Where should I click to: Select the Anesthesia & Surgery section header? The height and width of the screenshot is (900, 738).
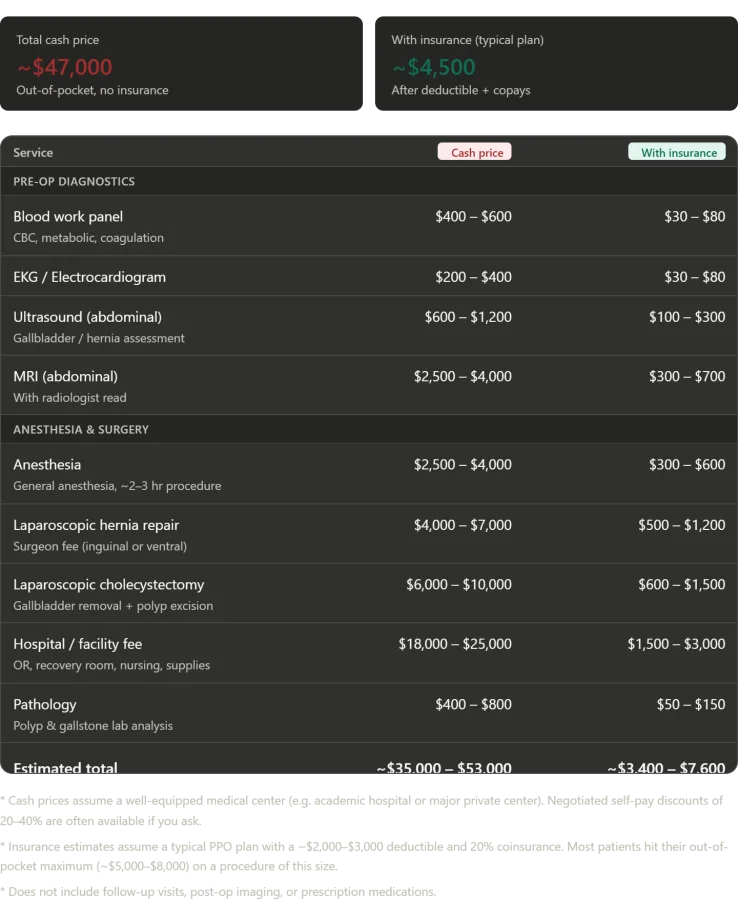click(x=81, y=430)
